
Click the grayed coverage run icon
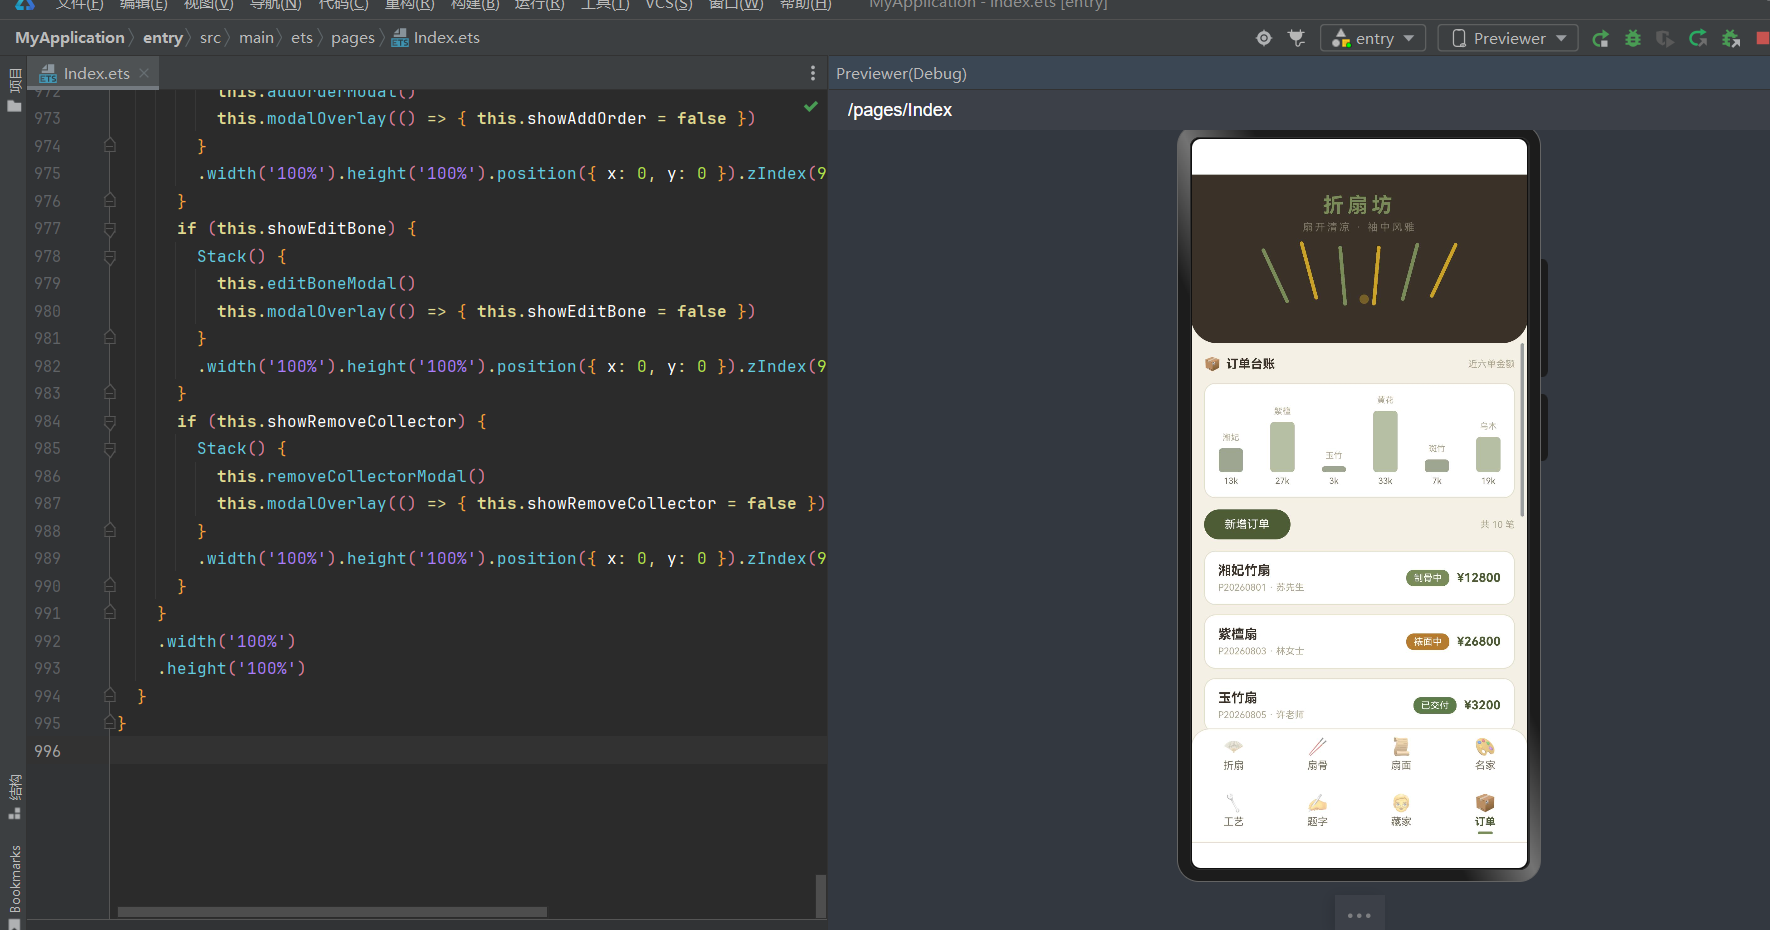(x=1665, y=38)
